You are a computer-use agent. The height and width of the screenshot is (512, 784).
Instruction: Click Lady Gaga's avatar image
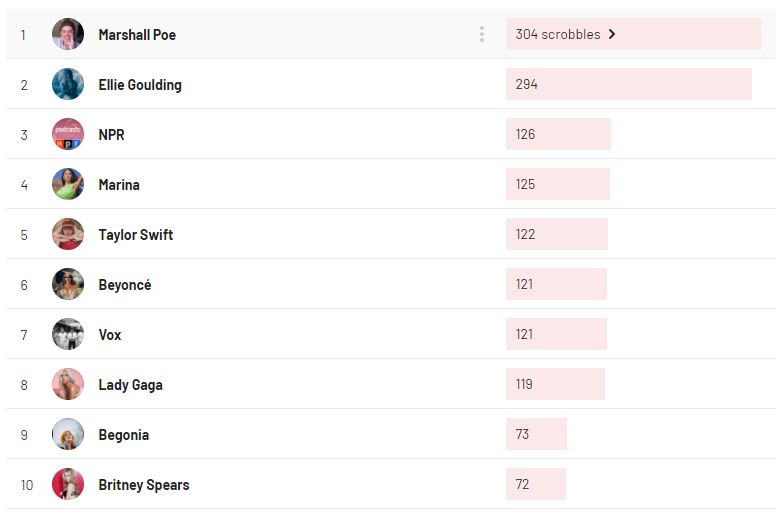coord(68,384)
